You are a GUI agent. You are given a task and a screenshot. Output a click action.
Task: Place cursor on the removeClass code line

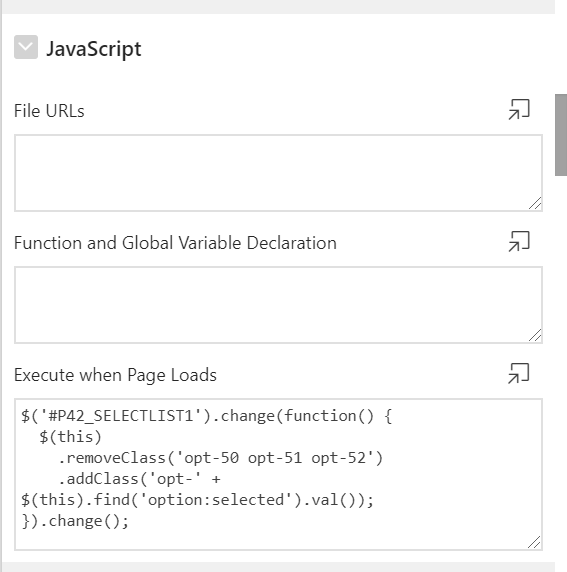(x=221, y=458)
